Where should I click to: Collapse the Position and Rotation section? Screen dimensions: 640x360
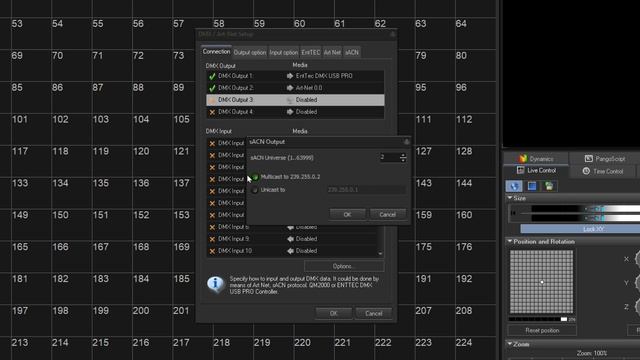[510, 242]
